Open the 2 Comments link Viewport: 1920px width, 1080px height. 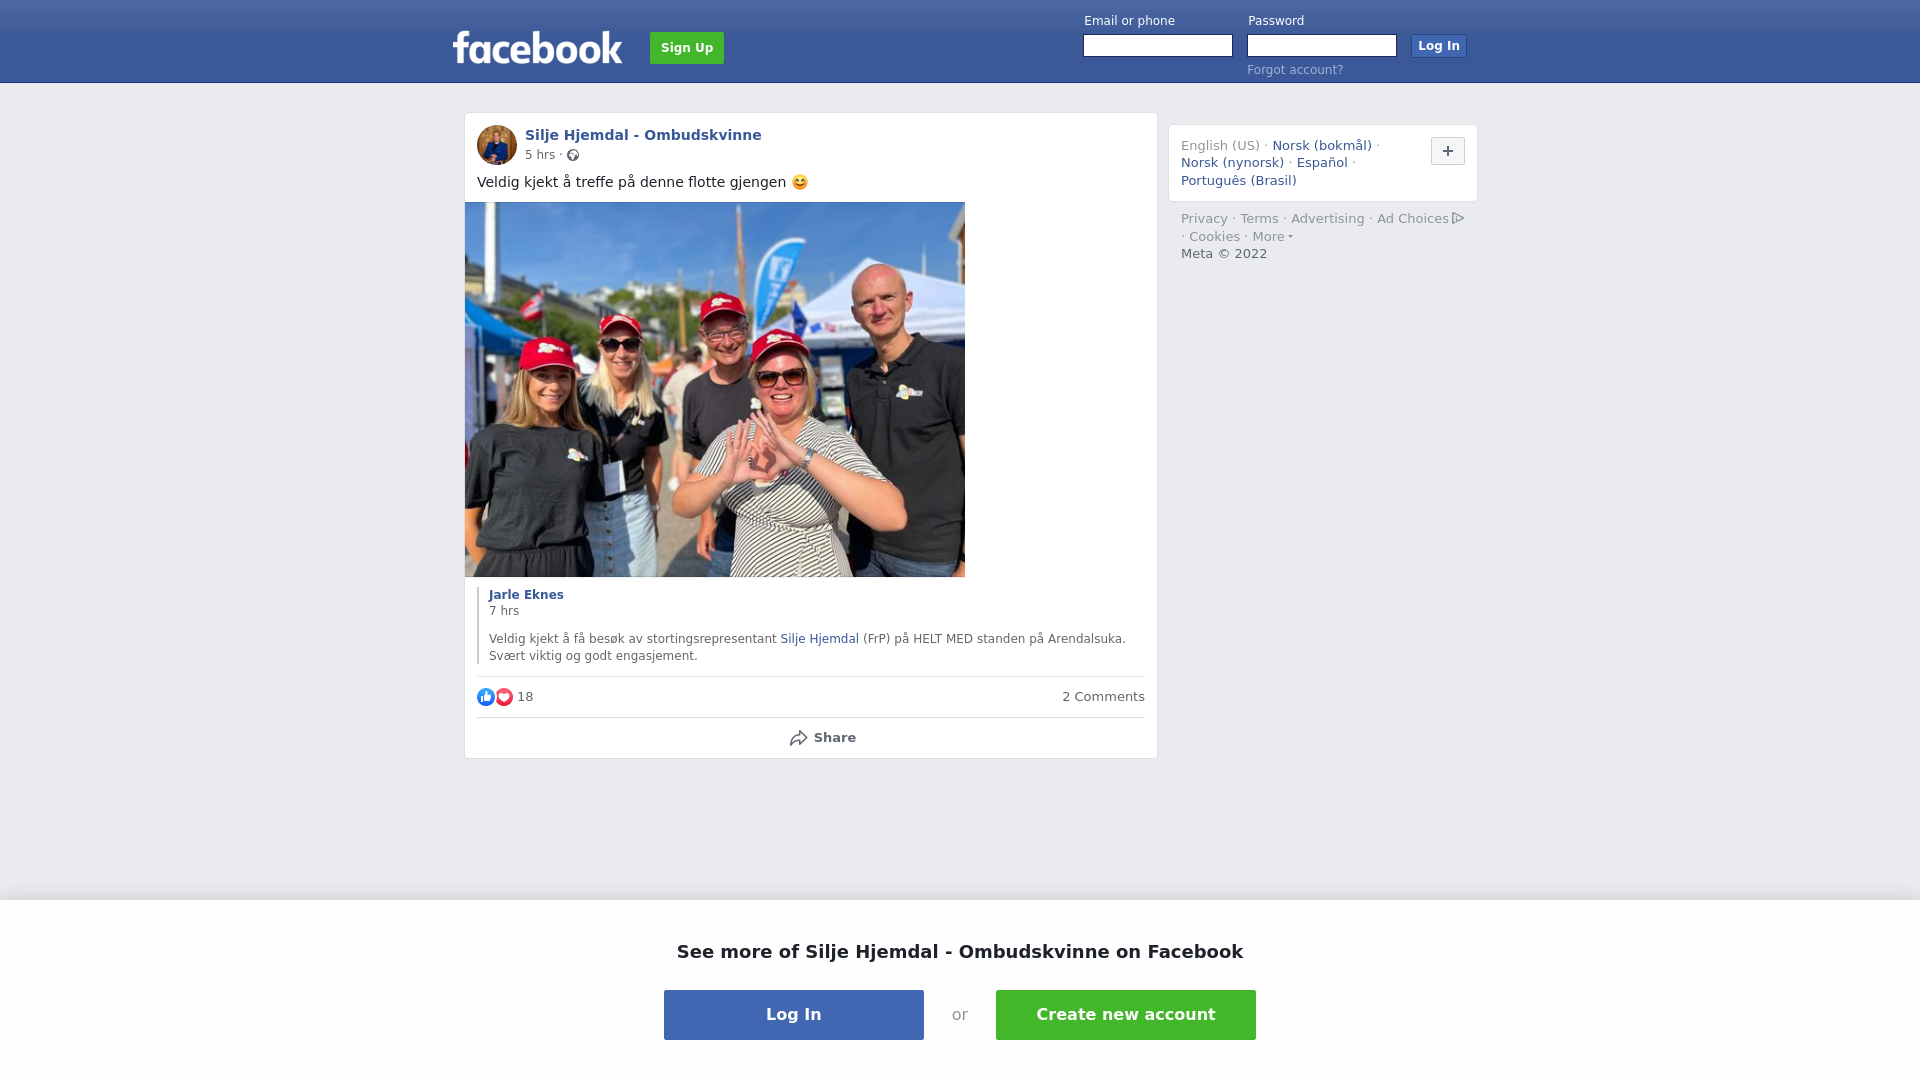coord(1103,697)
